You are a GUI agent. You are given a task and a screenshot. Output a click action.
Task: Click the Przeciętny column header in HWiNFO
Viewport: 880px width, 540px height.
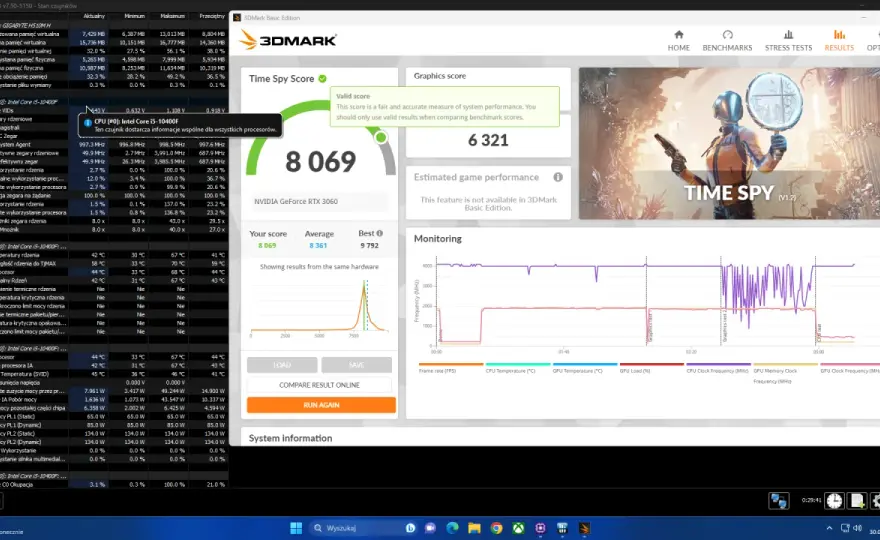212,16
